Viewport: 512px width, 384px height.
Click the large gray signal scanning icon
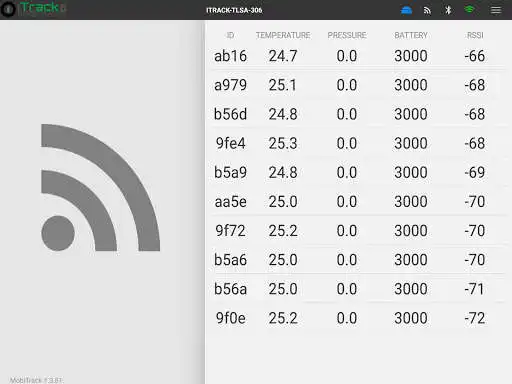coord(100,187)
